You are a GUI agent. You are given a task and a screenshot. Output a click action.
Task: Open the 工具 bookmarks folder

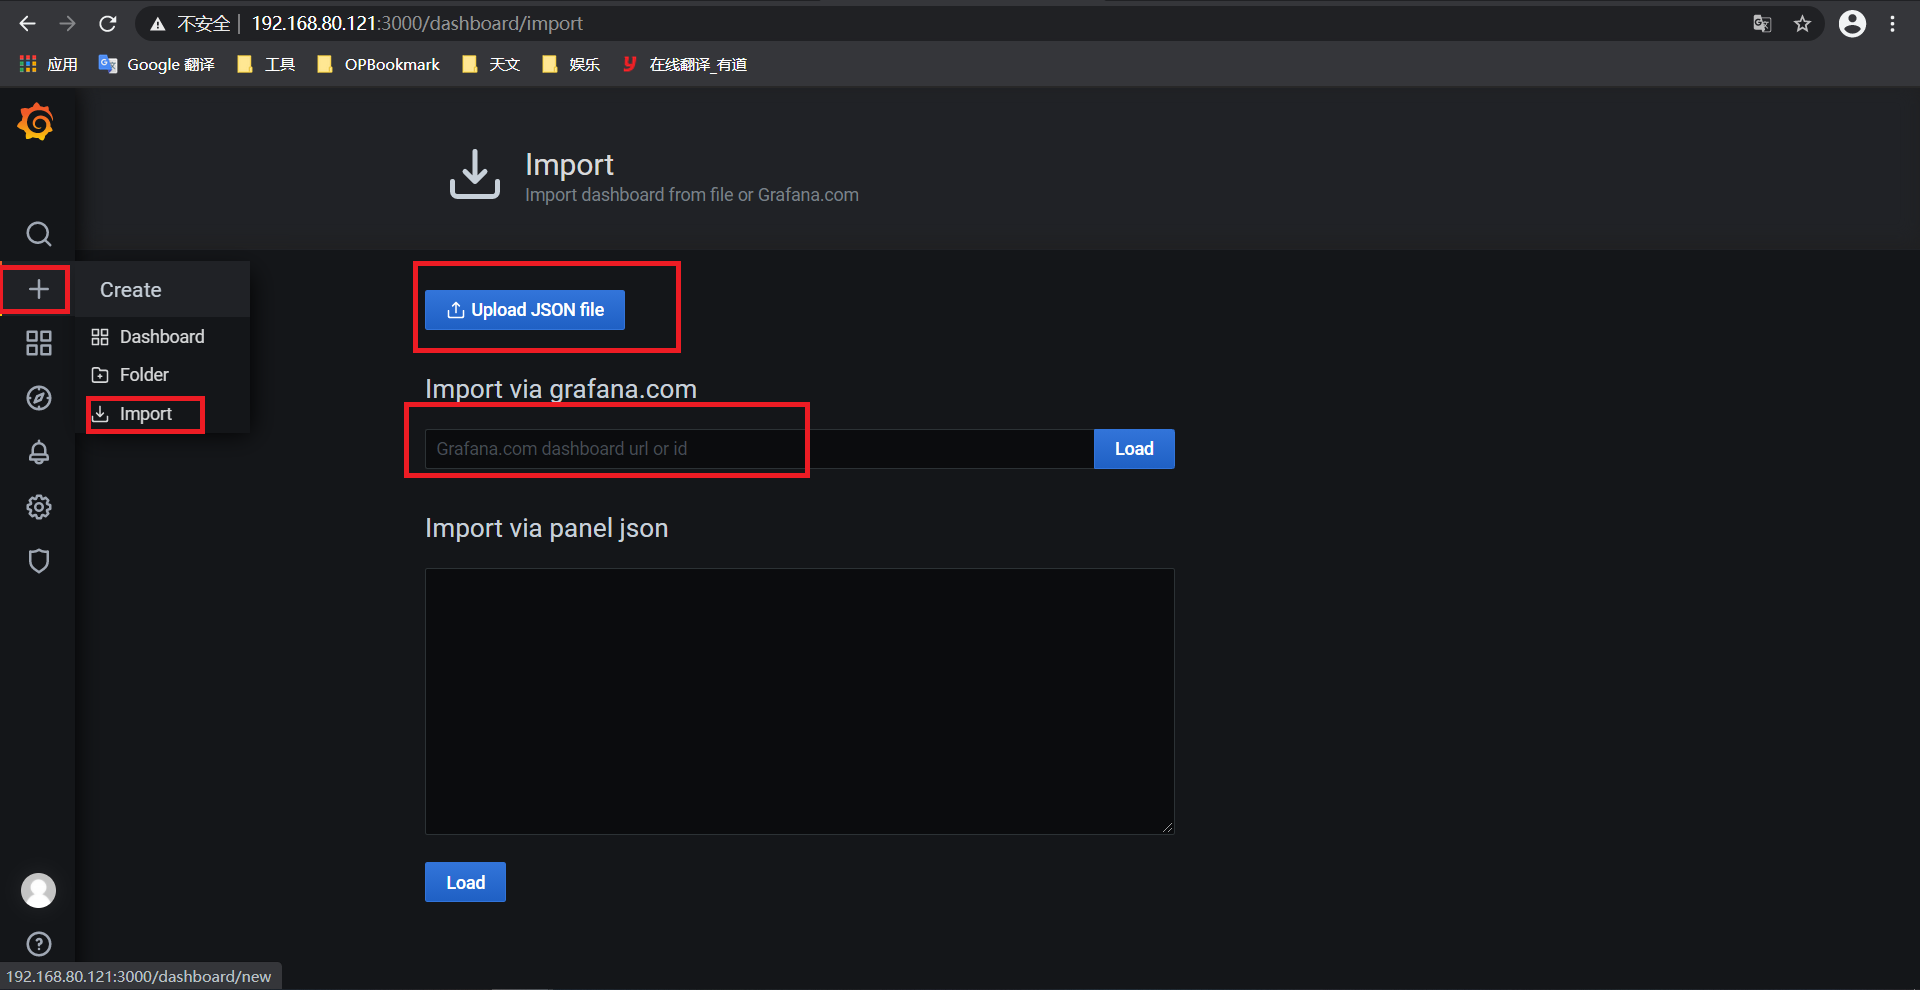pyautogui.click(x=266, y=64)
